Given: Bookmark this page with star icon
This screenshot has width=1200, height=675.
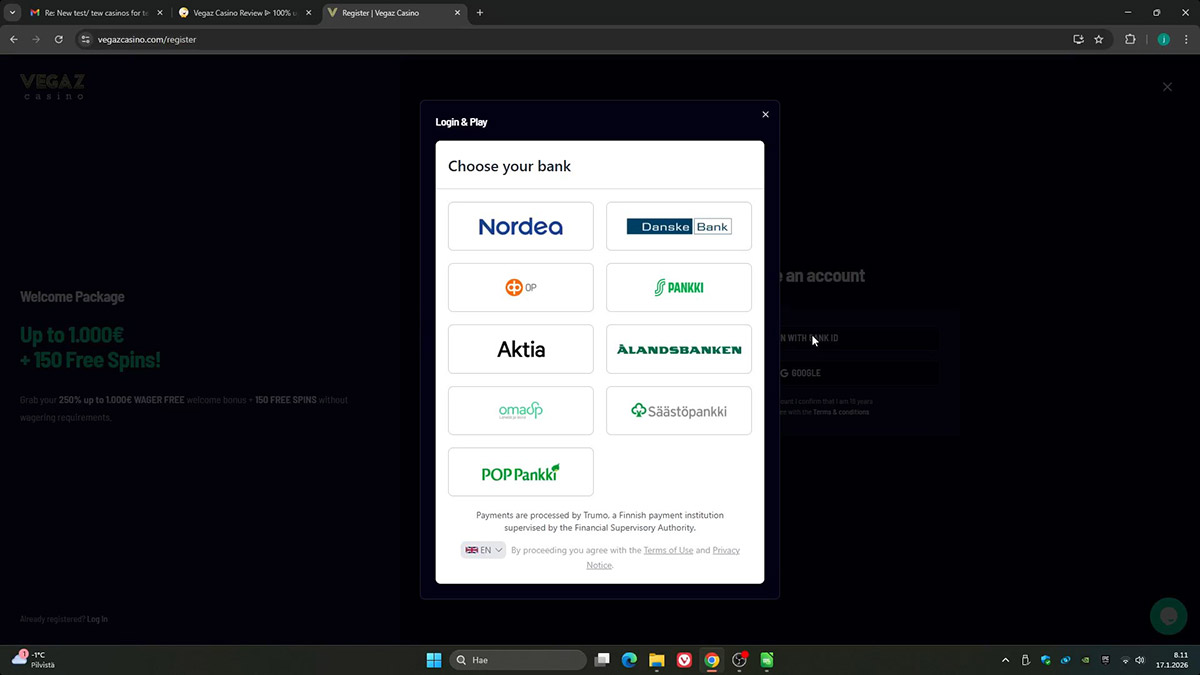Looking at the screenshot, I should pyautogui.click(x=1099, y=39).
